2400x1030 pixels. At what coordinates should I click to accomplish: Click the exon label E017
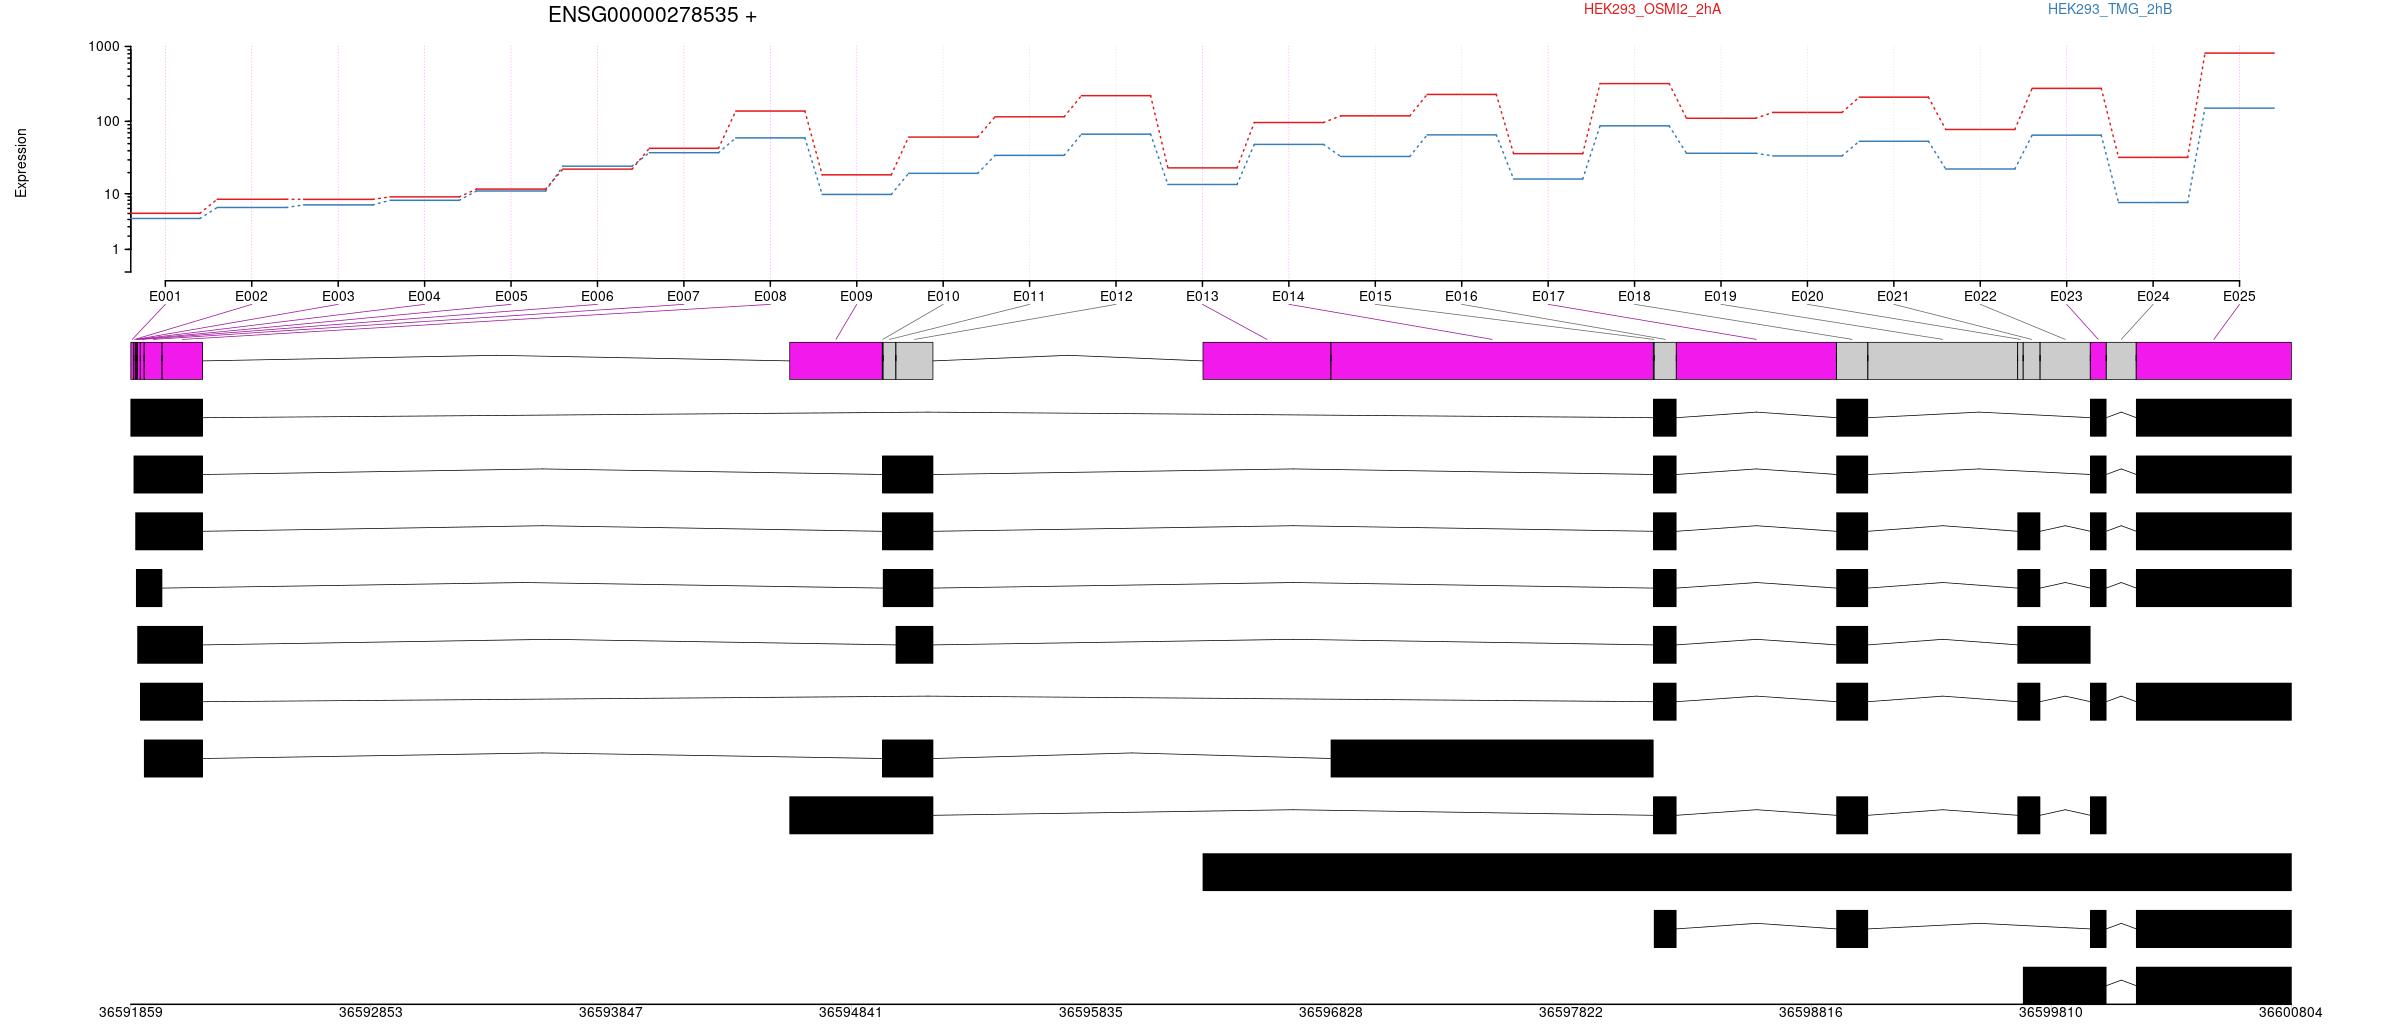click(1548, 296)
